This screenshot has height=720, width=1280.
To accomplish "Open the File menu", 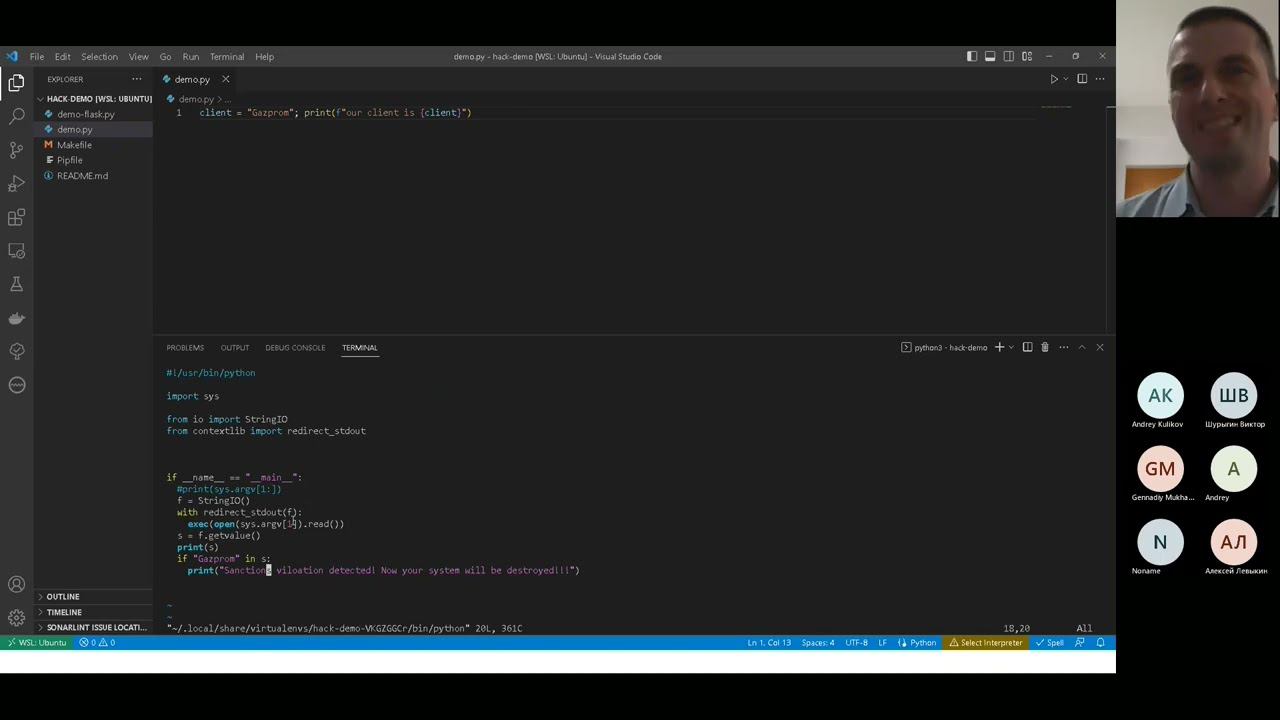I will pyautogui.click(x=36, y=56).
